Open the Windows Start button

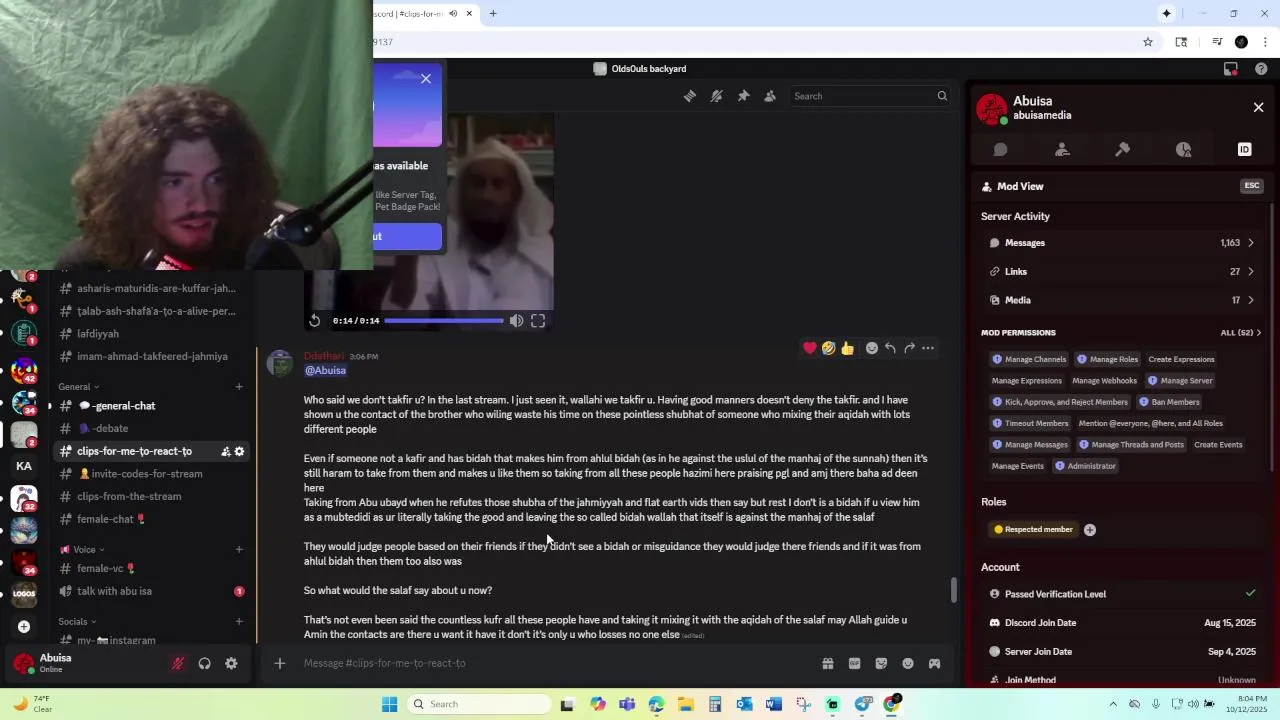389,704
